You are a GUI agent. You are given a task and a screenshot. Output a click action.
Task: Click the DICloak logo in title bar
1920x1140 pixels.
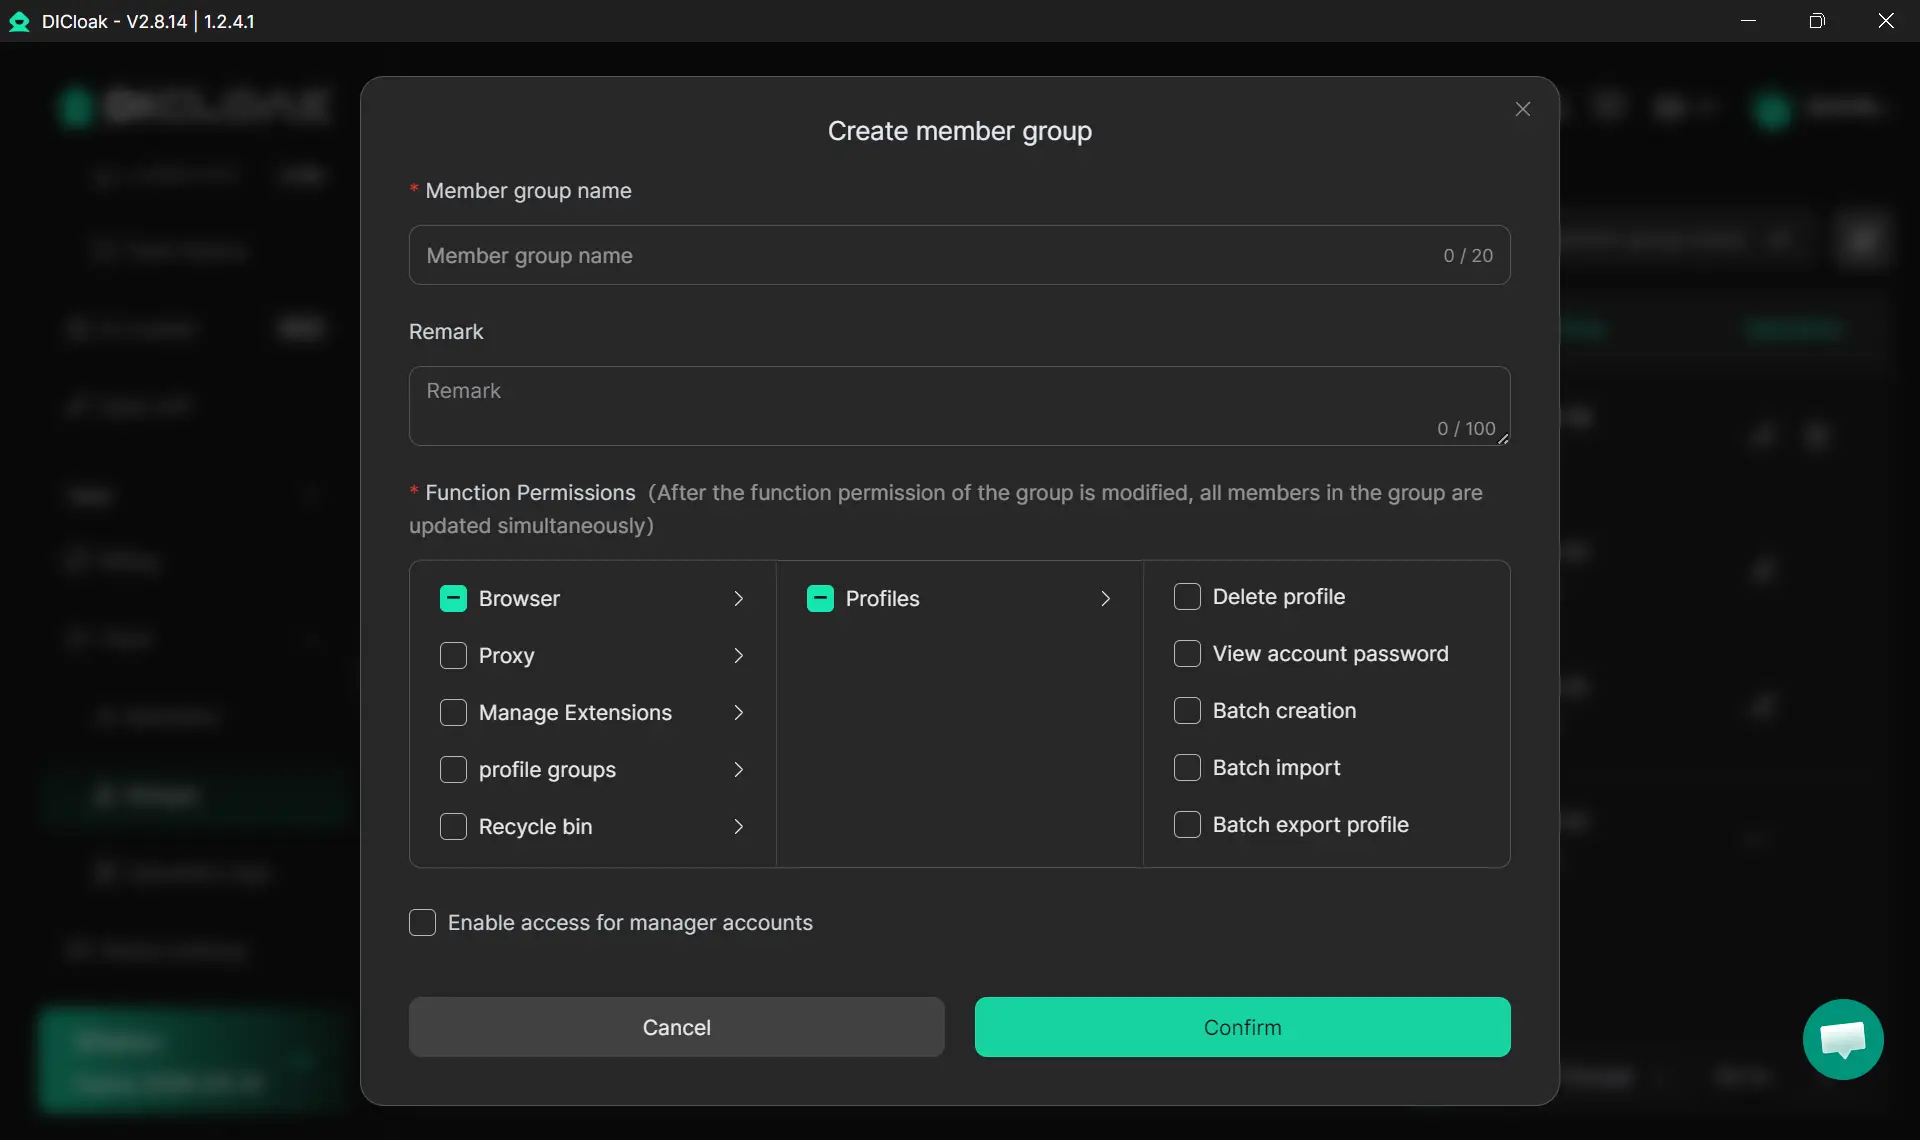(x=19, y=21)
